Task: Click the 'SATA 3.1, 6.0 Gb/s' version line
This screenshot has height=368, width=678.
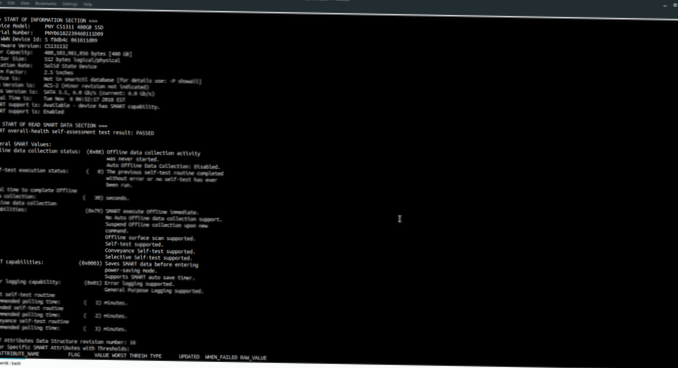Action: tap(99, 93)
